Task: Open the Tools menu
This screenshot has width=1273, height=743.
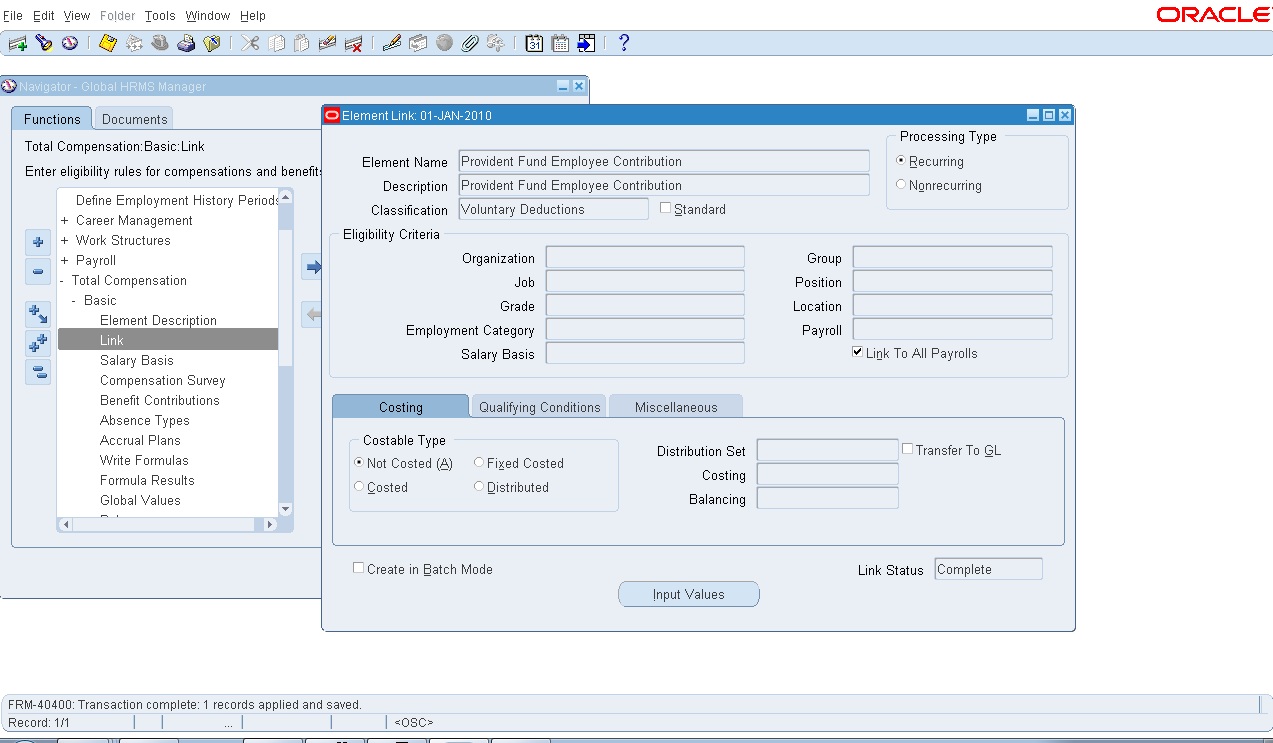Action: pos(159,15)
